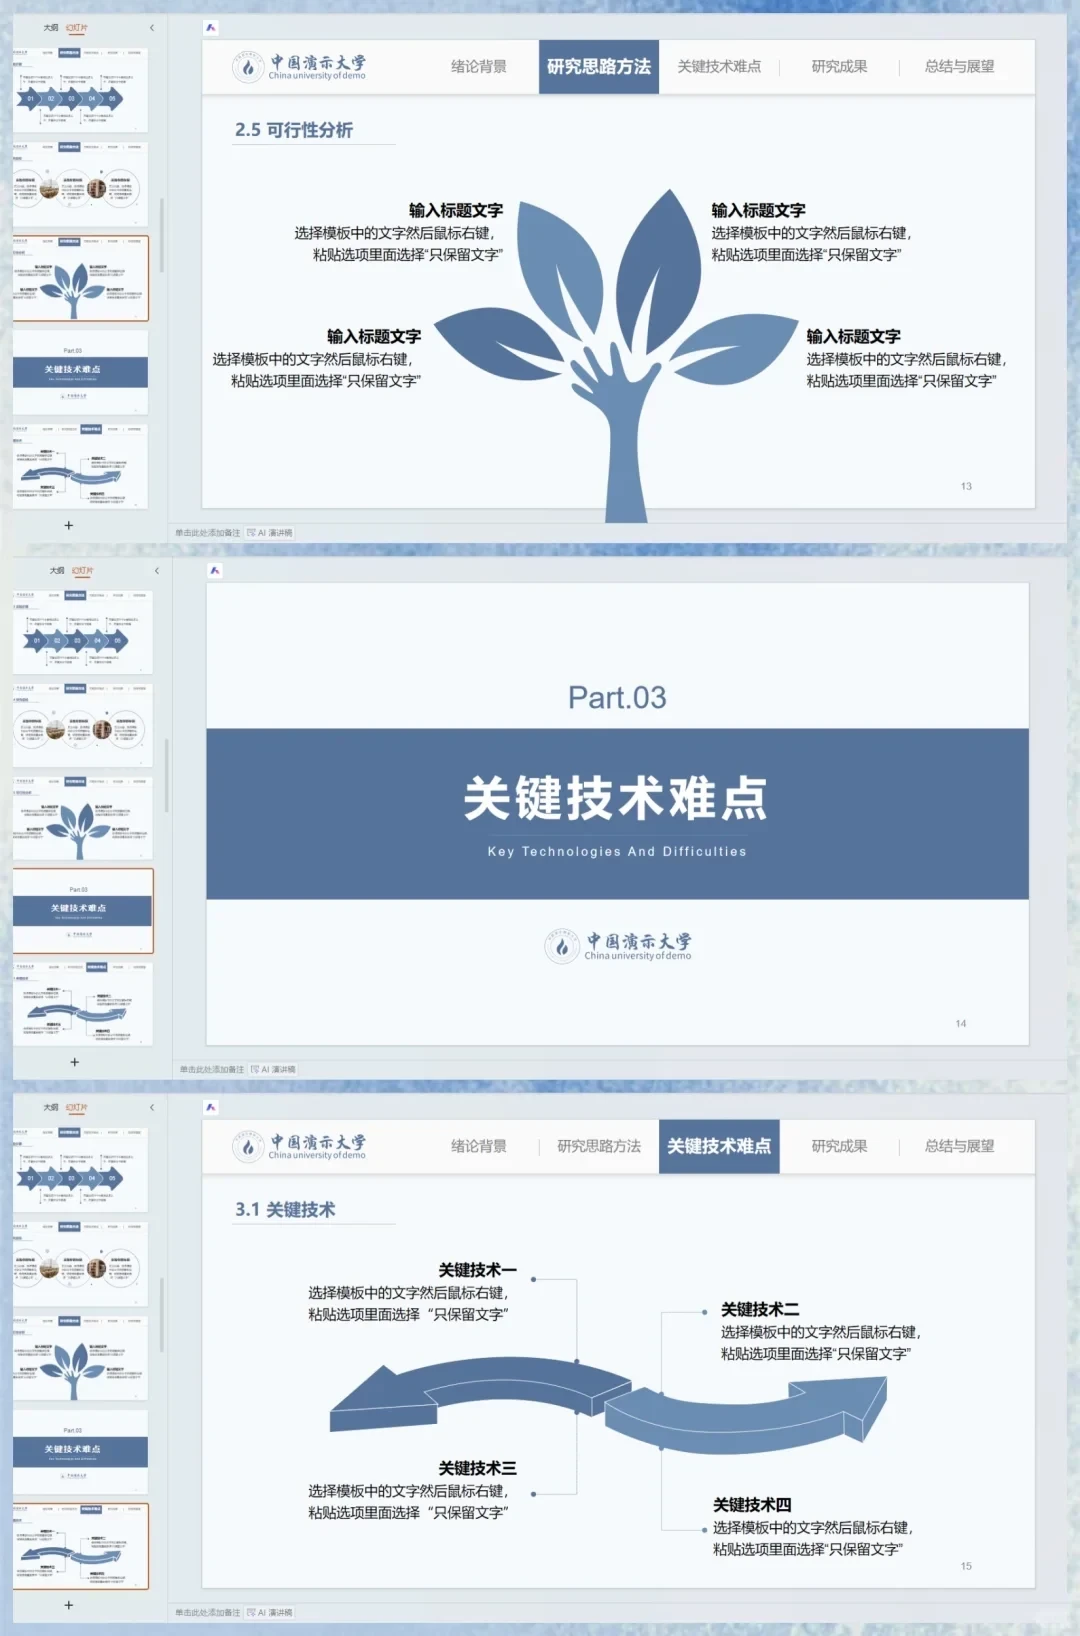Select the university logo emblem on slide 15

(248, 1147)
